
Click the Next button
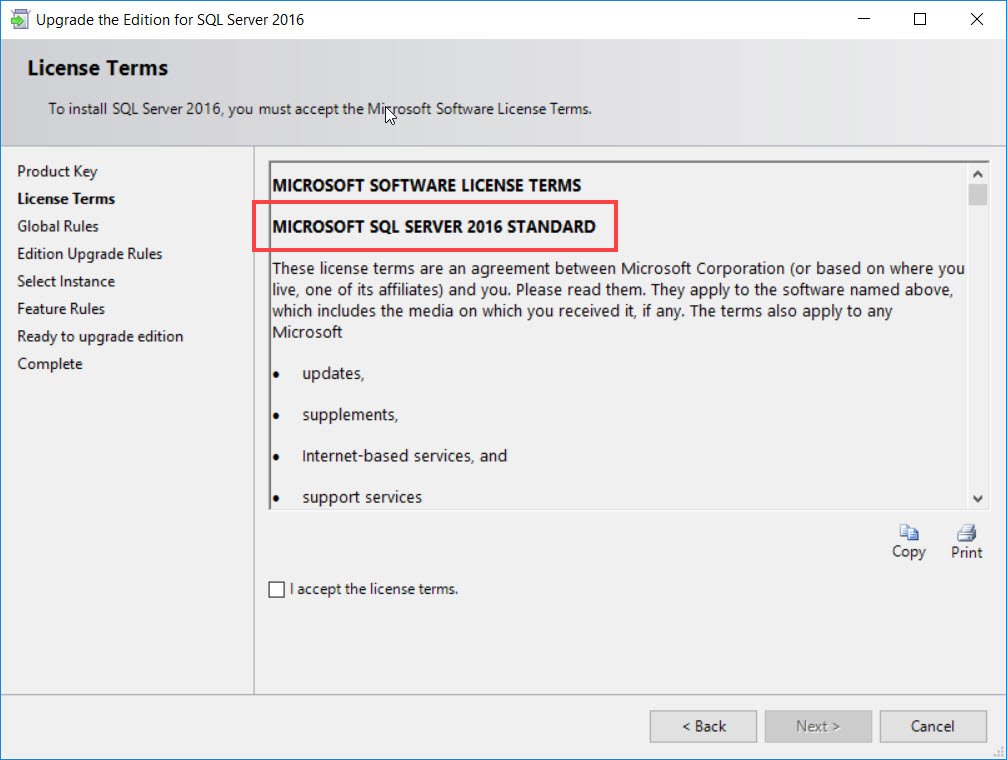(818, 727)
